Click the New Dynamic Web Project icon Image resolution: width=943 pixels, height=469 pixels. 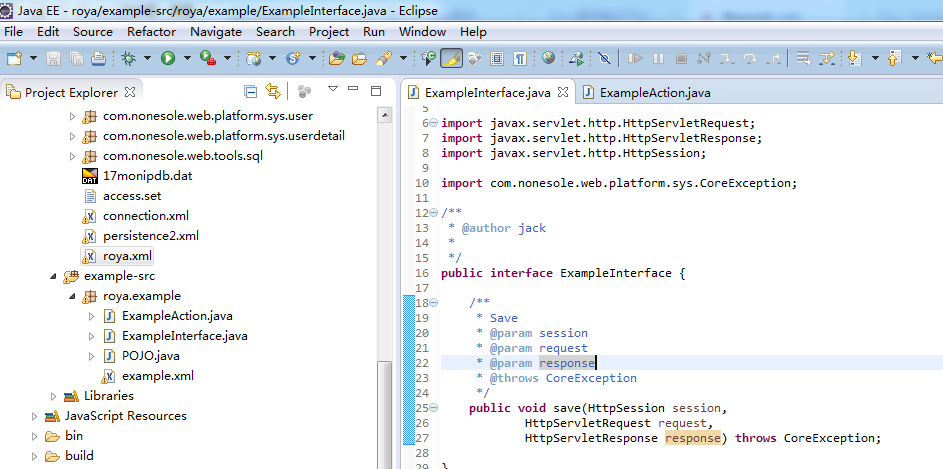254,58
